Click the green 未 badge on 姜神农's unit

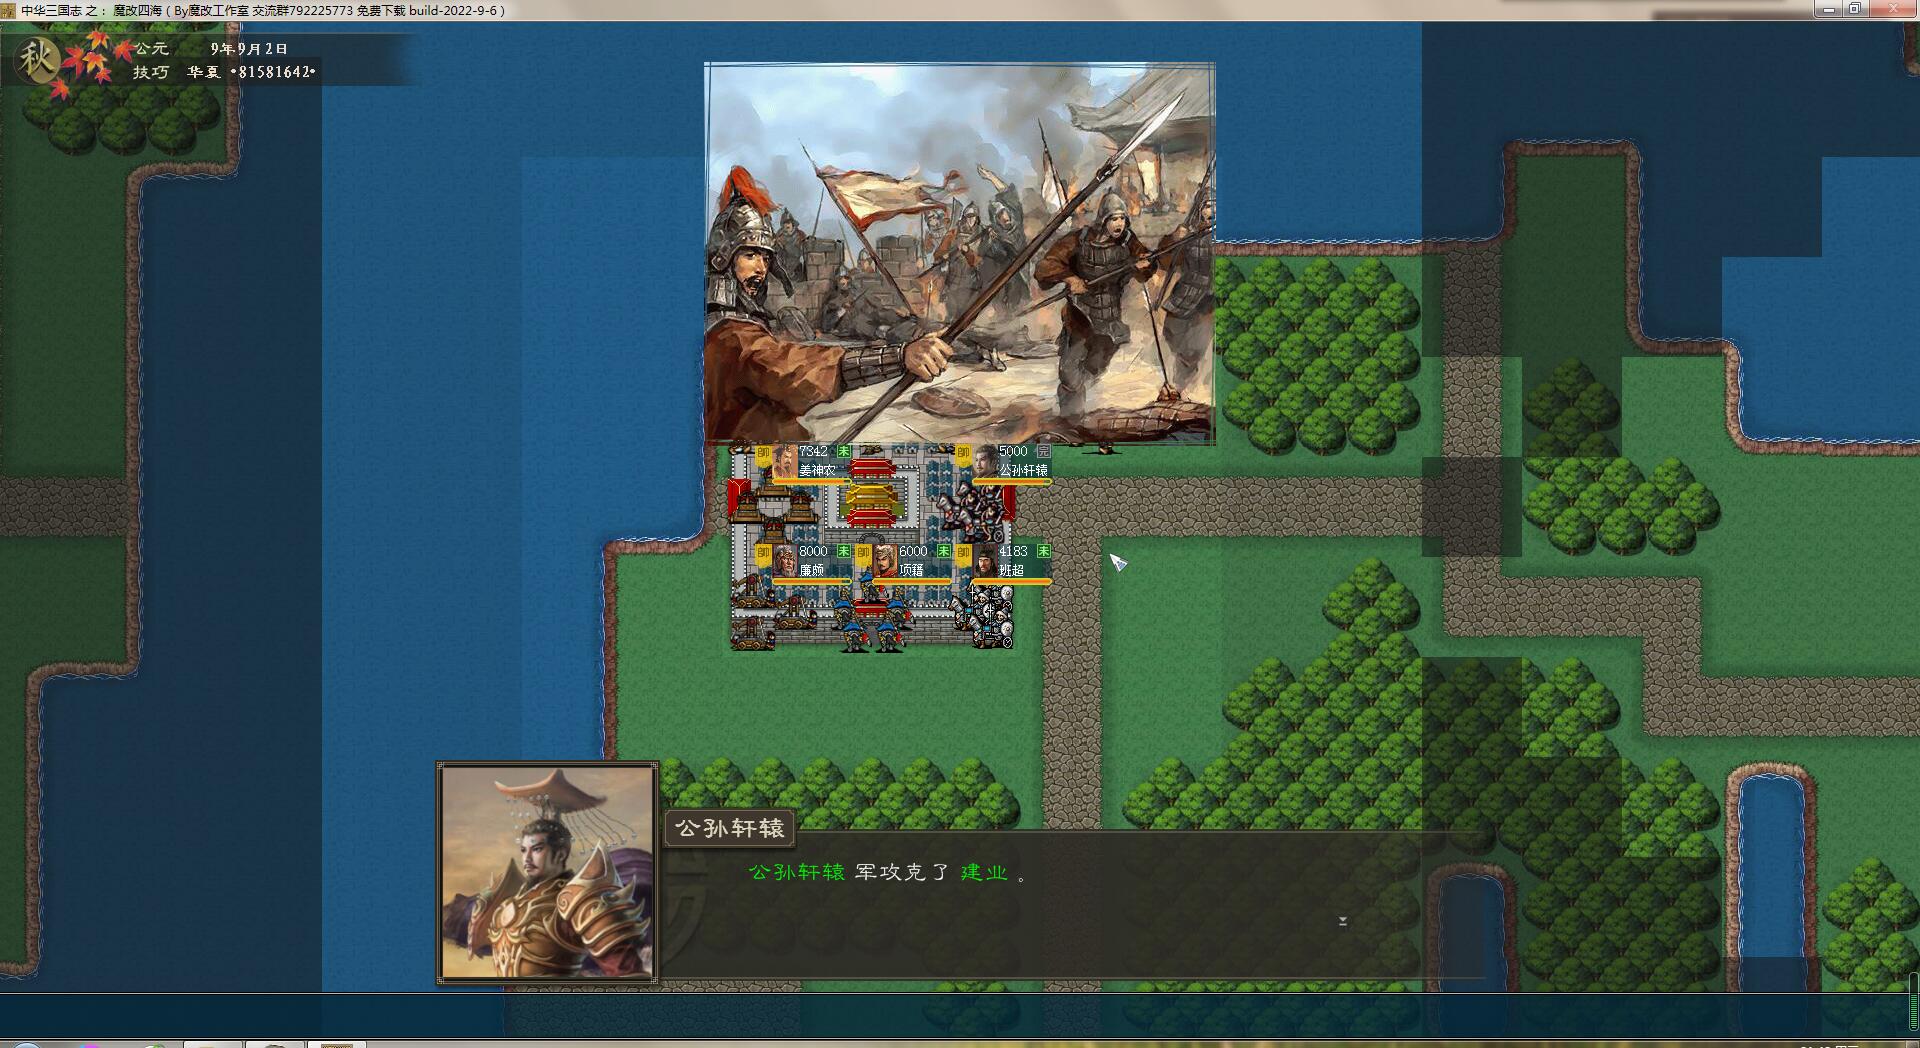pyautogui.click(x=844, y=452)
